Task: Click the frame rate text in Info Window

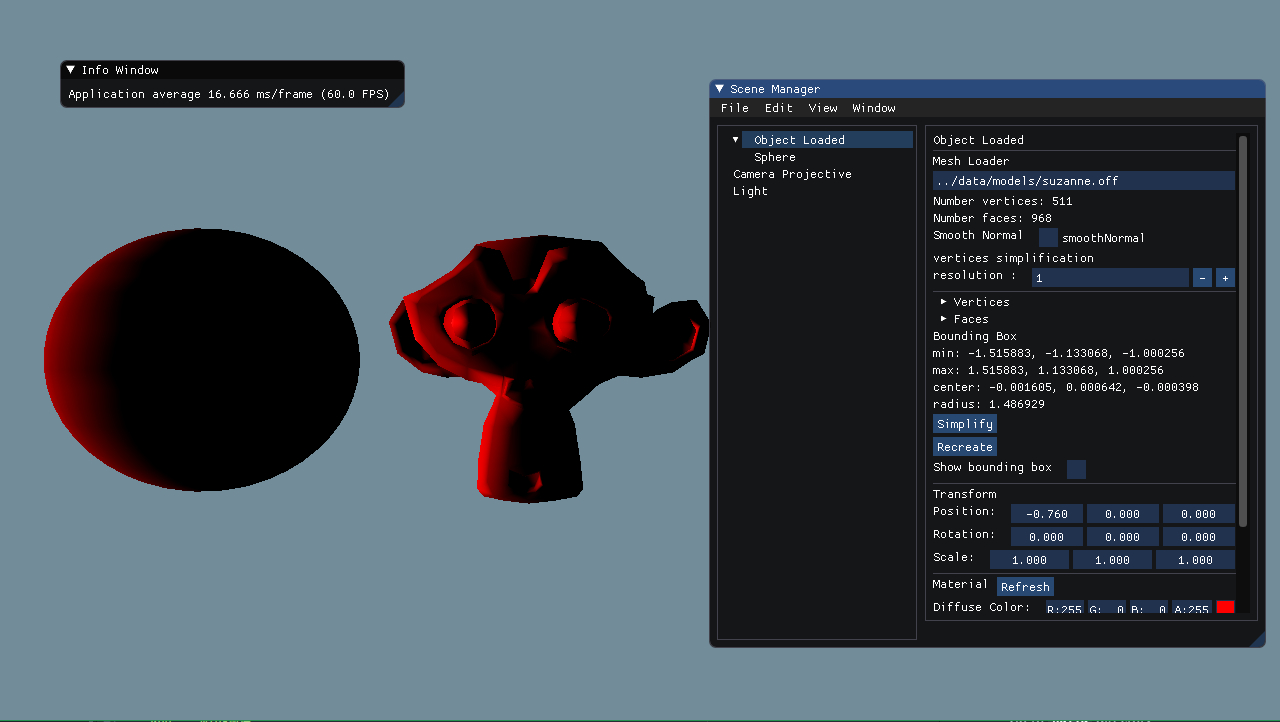Action: pos(229,94)
